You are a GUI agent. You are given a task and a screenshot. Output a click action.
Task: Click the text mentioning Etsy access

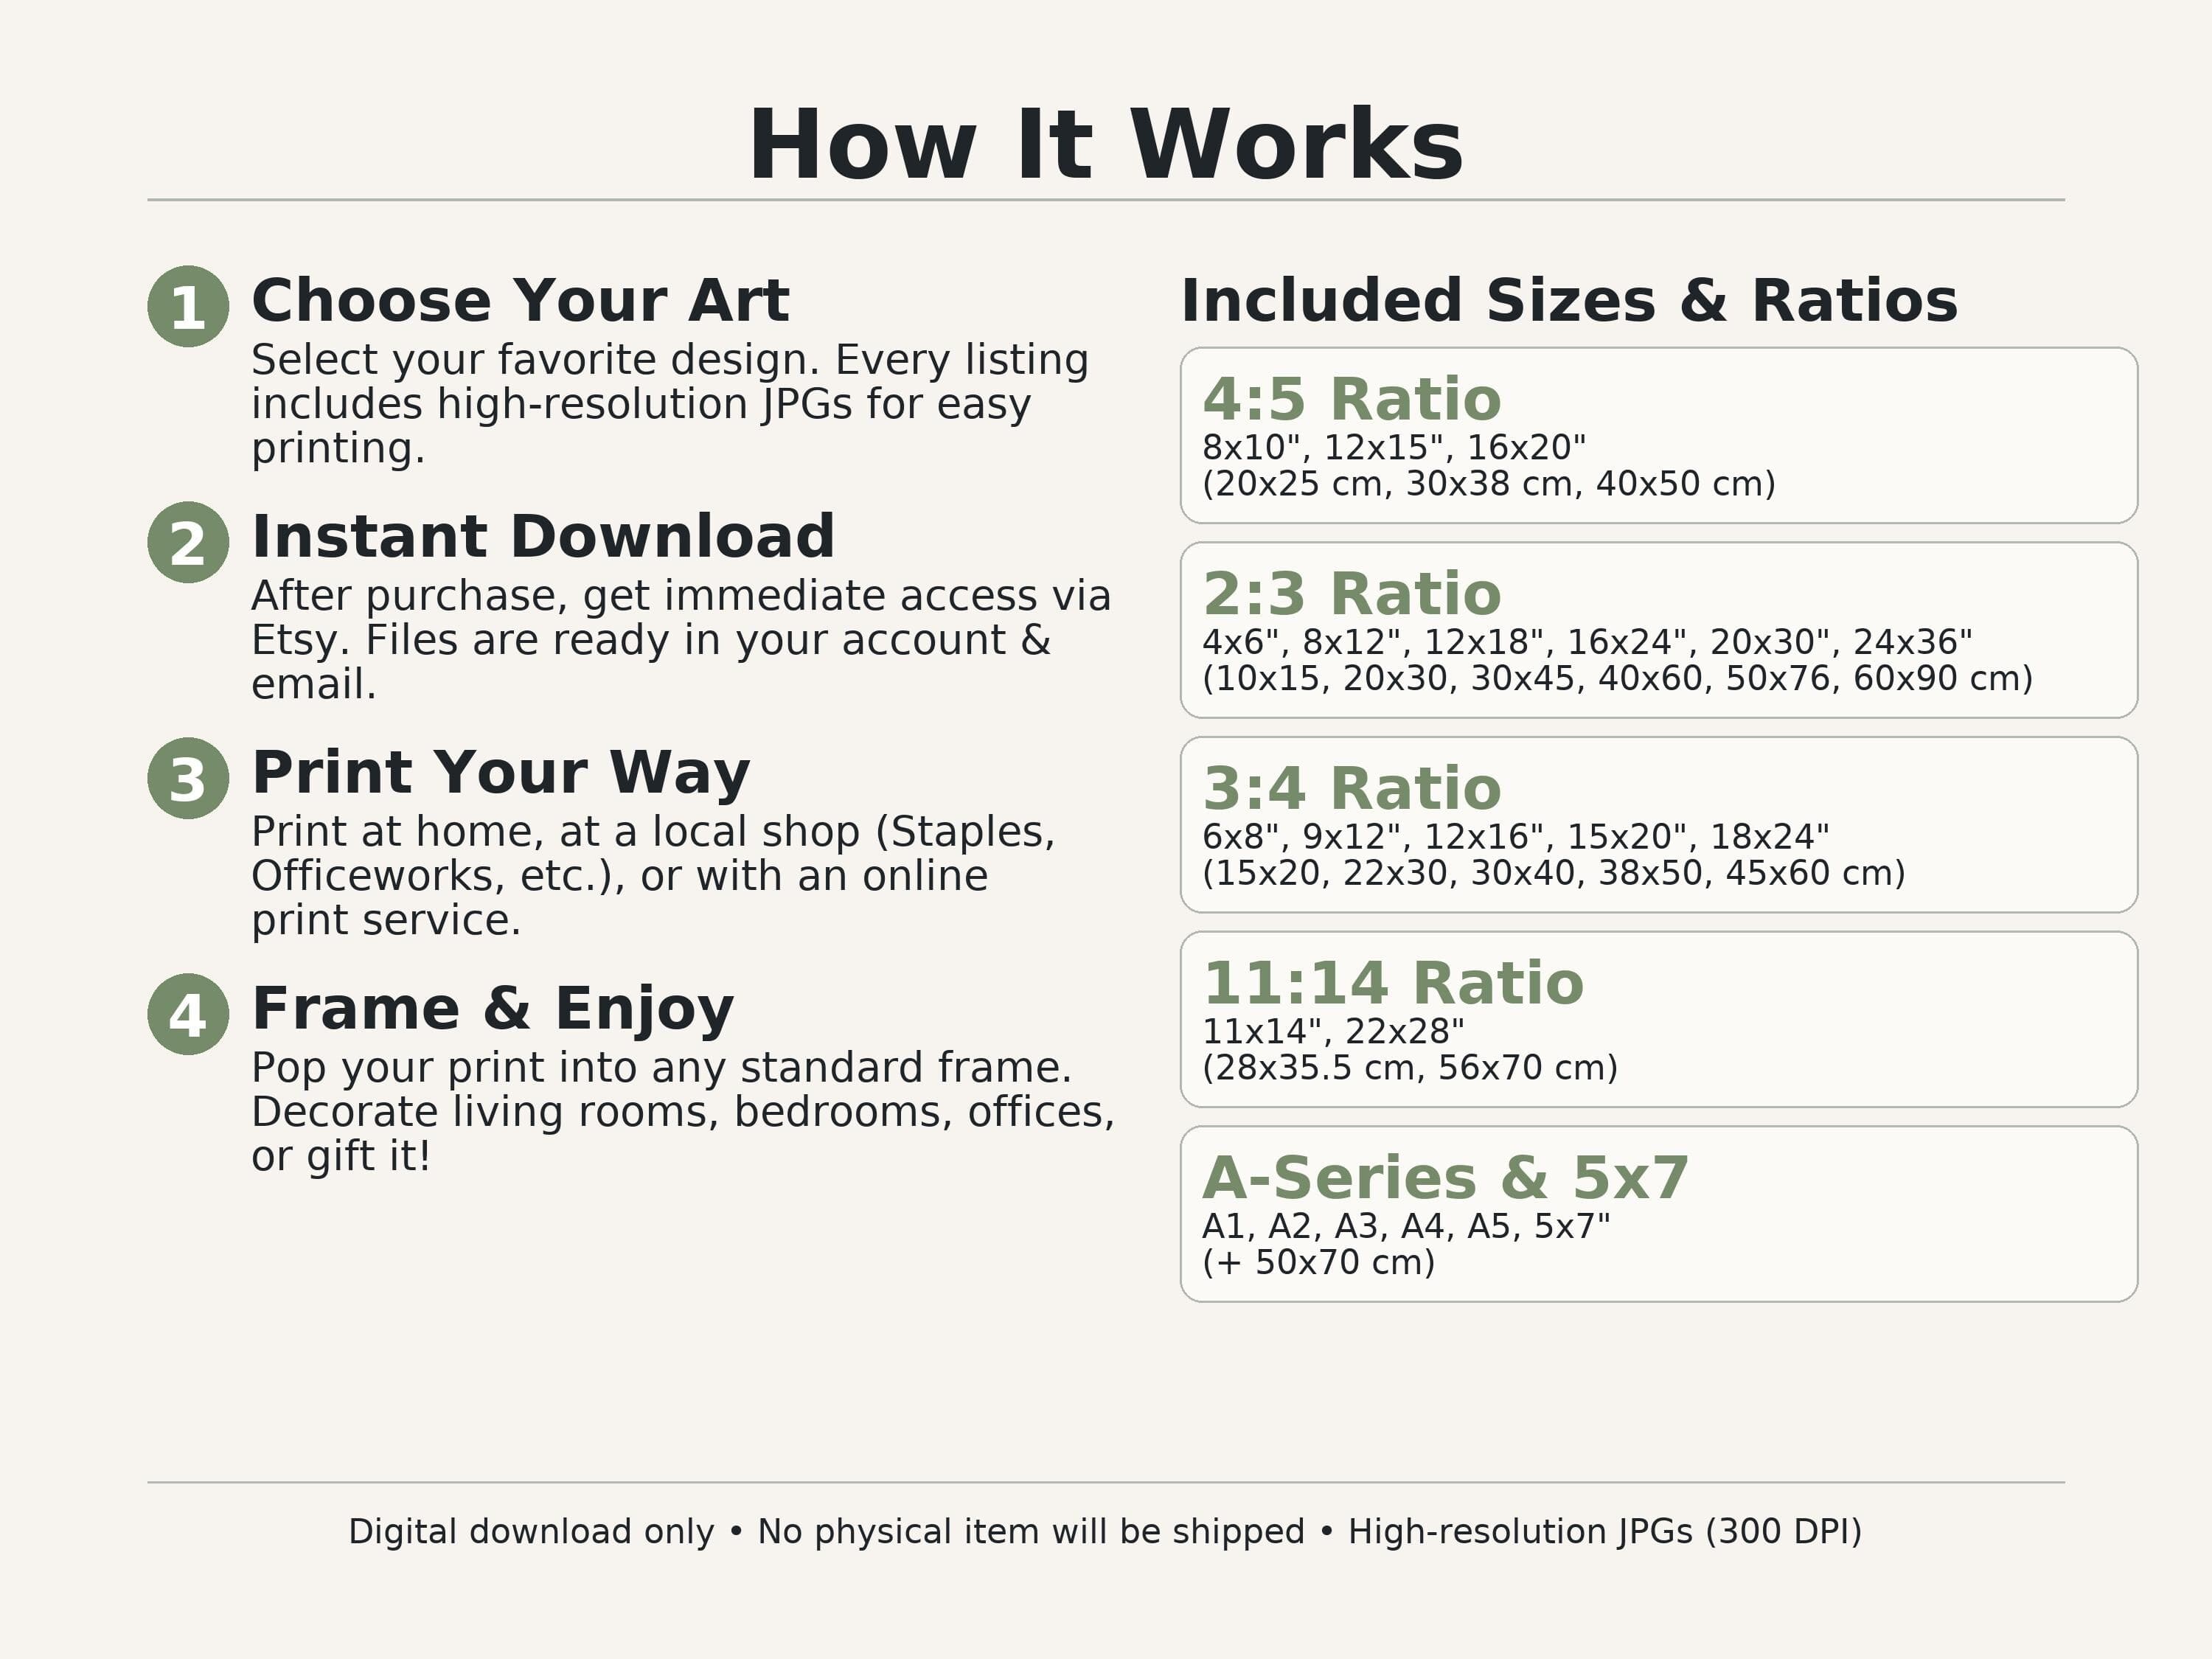(681, 640)
